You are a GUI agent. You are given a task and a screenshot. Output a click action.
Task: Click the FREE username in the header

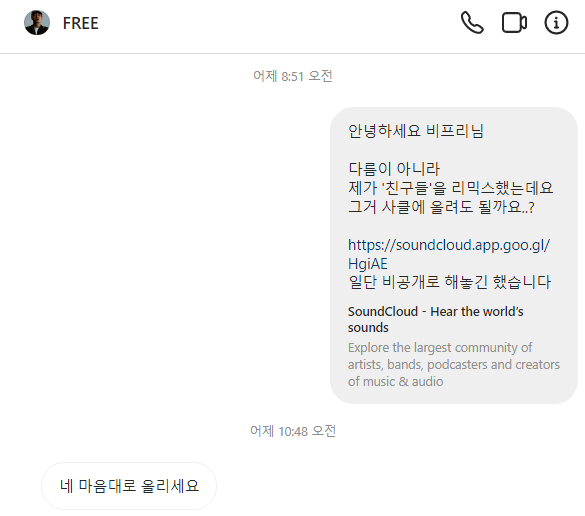(81, 24)
